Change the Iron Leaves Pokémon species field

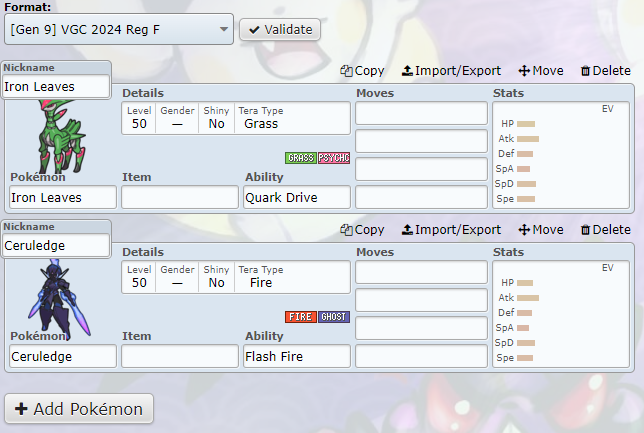[63, 197]
